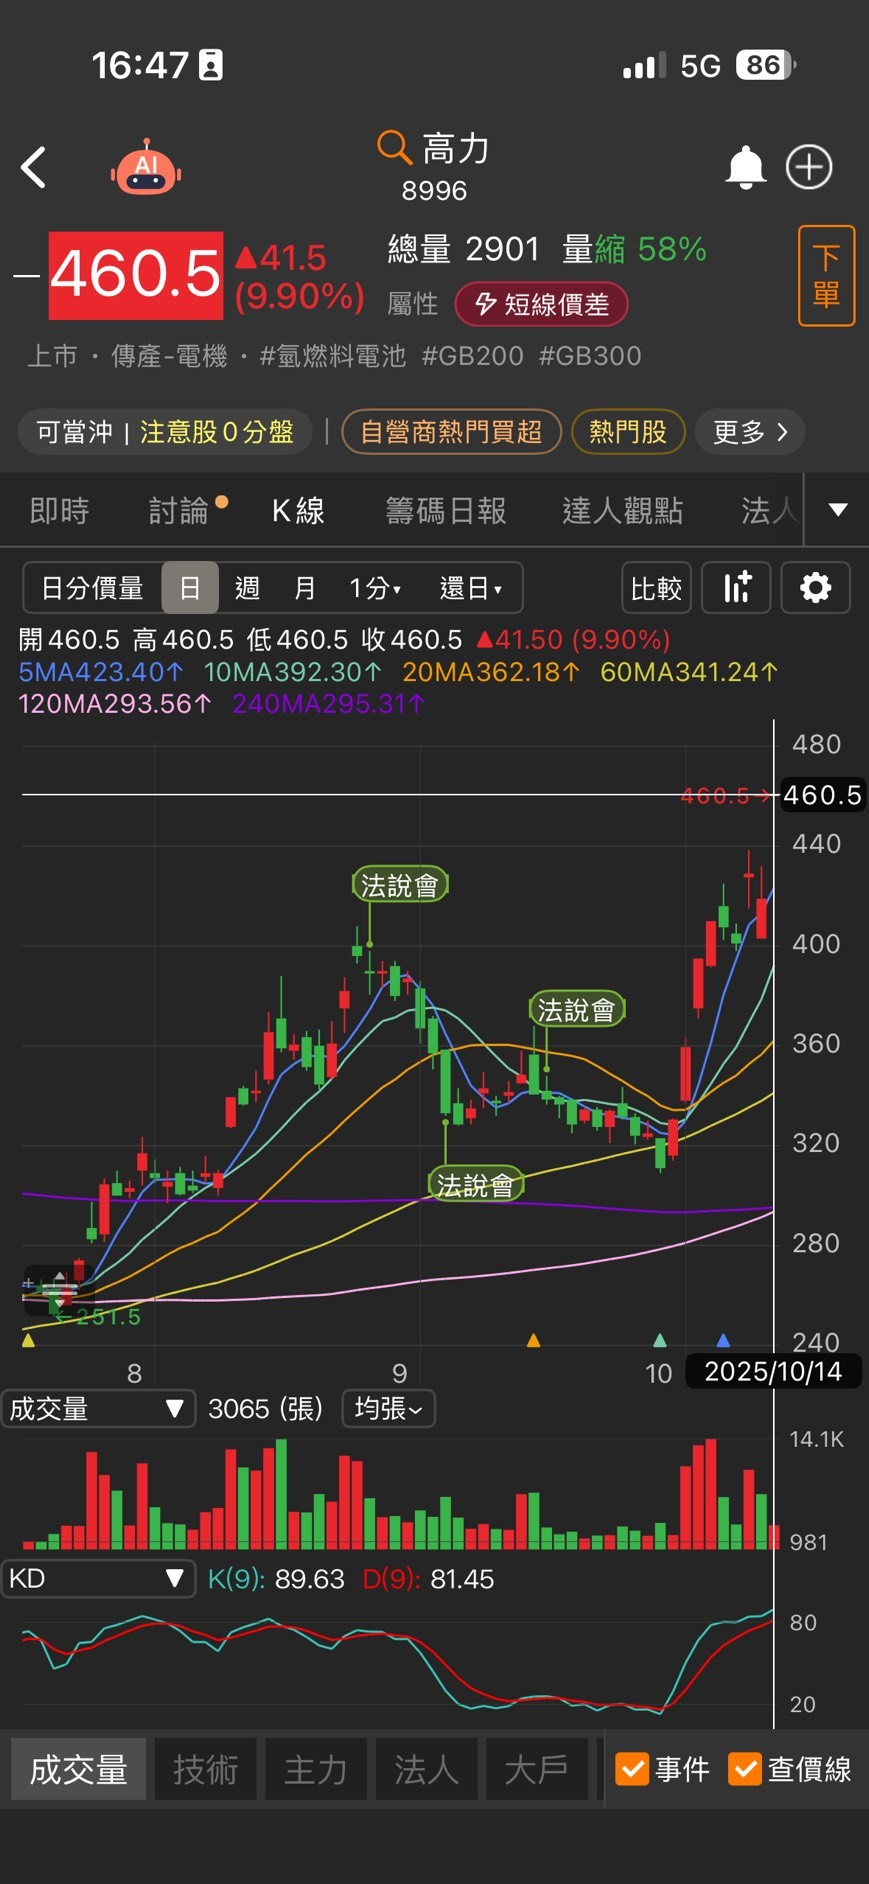This screenshot has width=869, height=1884.
Task: Tap the 60MA341.24 label
Action: pyautogui.click(x=688, y=672)
